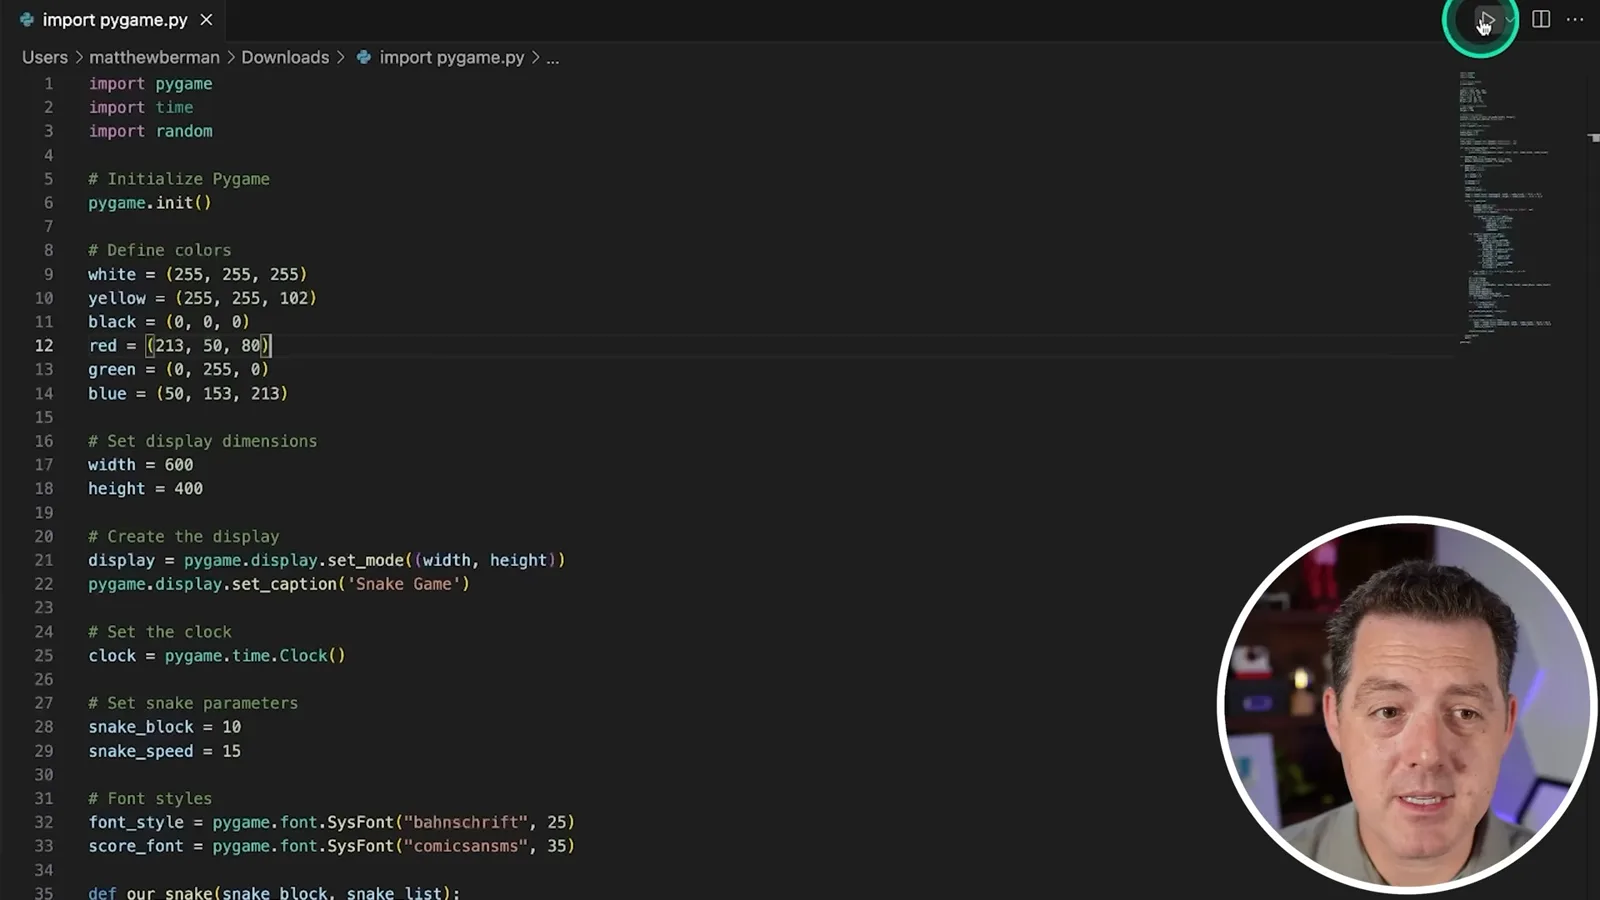Image resolution: width=1600 pixels, height=900 pixels.
Task: Click the scrollbar marker at right edge
Action: (x=1593, y=138)
